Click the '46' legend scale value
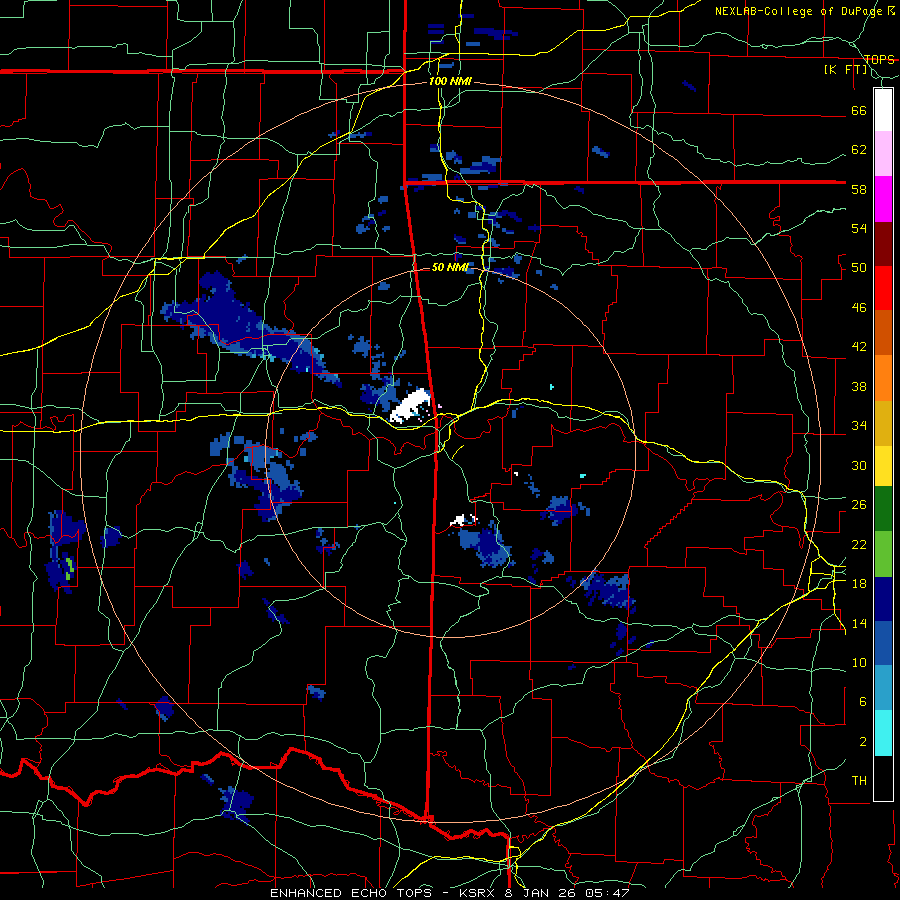The image size is (900, 900). 859,307
